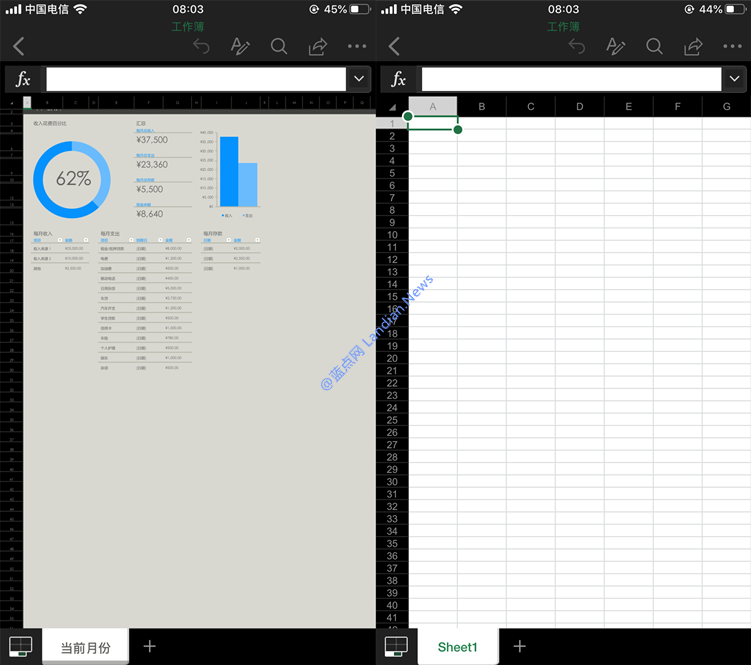The image size is (751, 665).
Task: Switch to the 当前月份 sheet tab
Action: 86,647
